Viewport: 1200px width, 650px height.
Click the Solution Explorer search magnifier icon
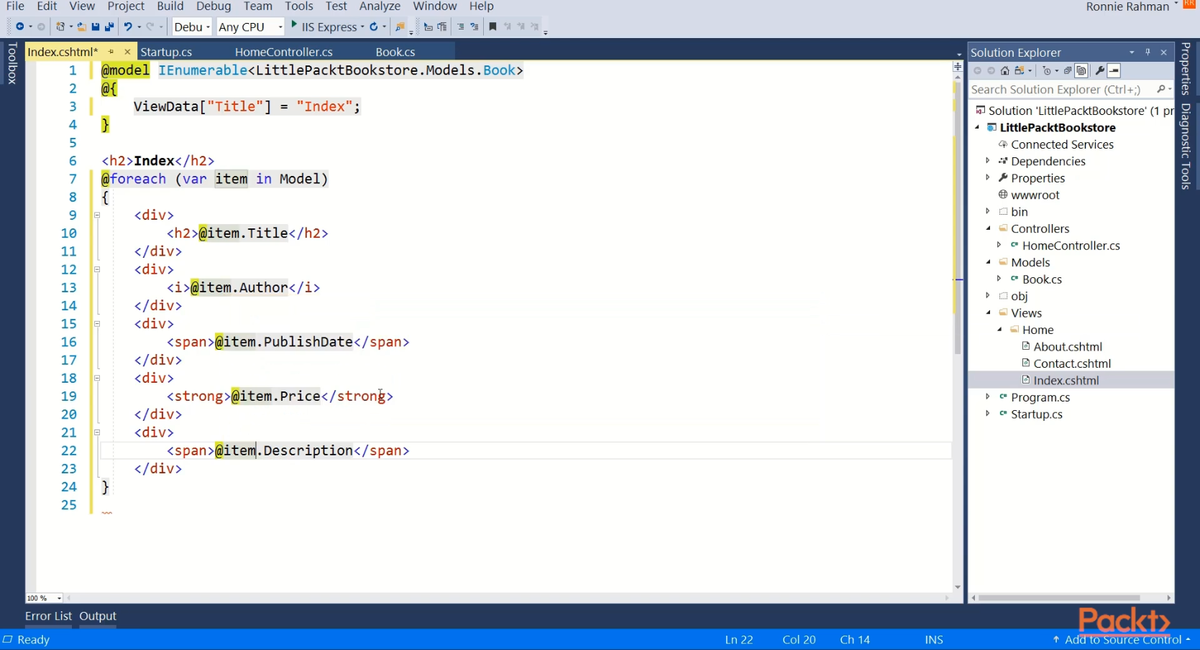tap(1161, 89)
